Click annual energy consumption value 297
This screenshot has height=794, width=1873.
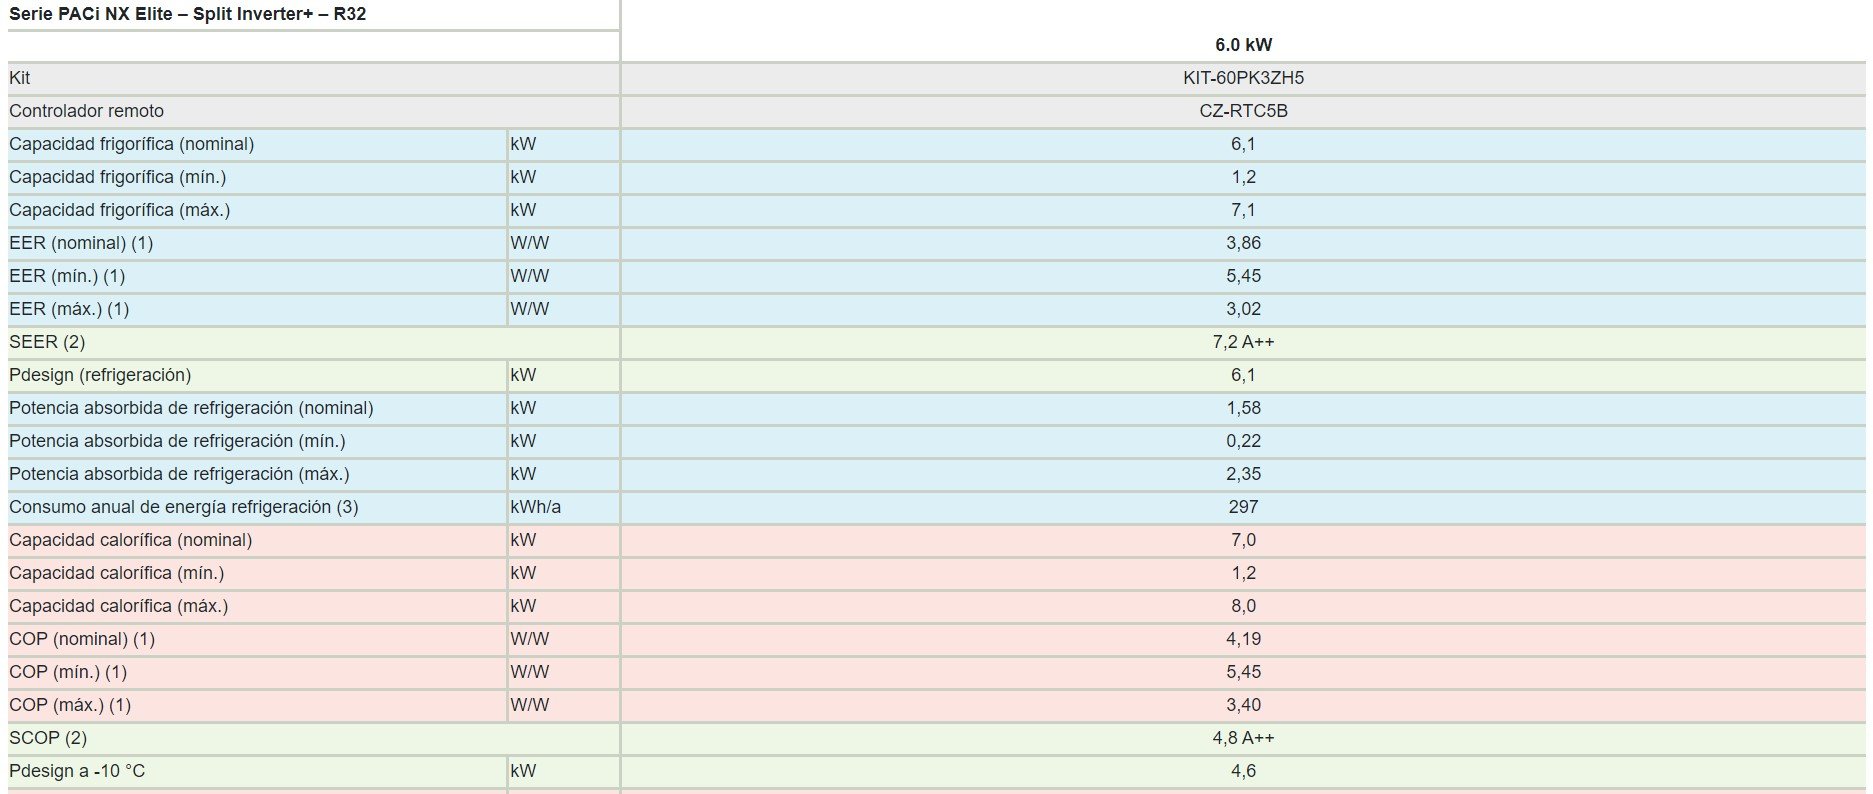tap(1243, 507)
